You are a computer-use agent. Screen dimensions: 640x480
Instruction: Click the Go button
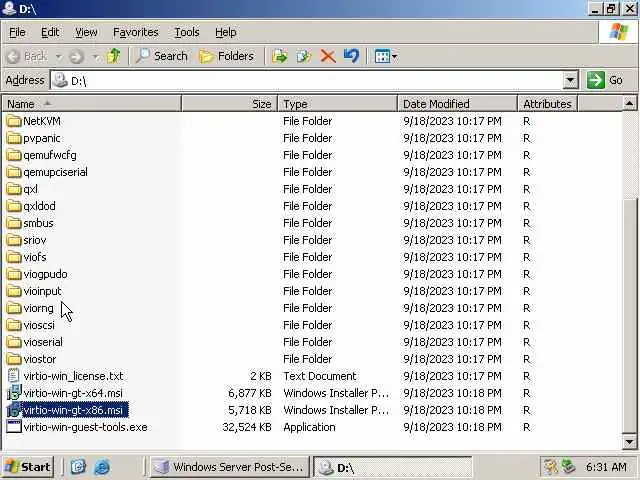coord(605,80)
